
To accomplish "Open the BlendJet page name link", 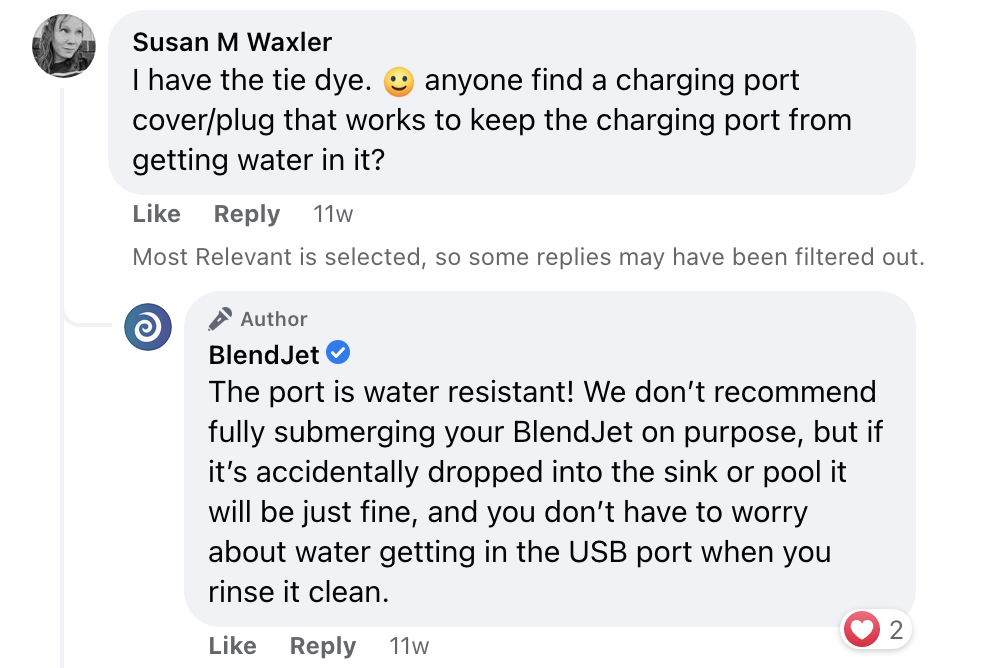I will 264,355.
